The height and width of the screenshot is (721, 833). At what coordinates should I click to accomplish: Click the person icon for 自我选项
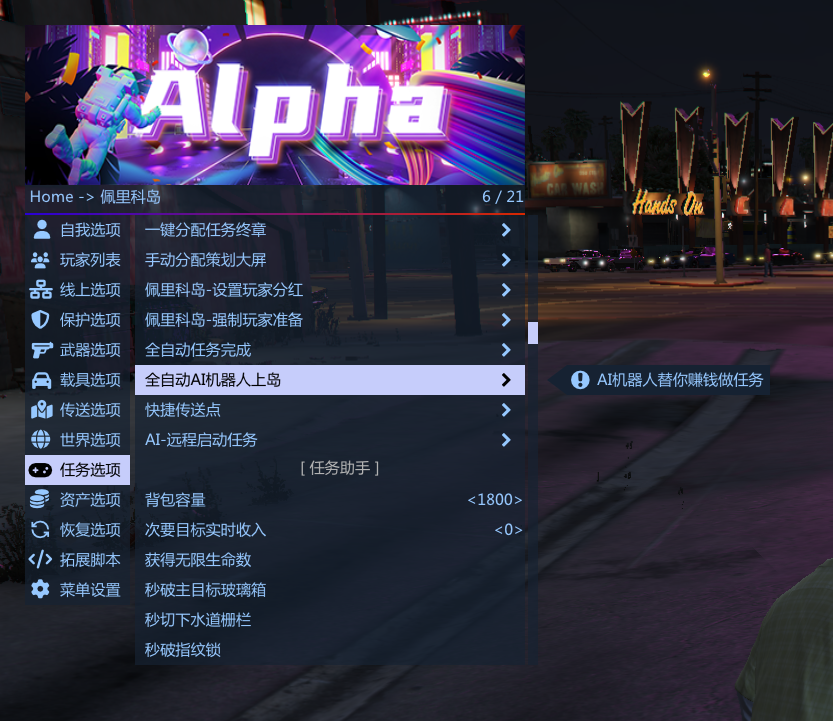coord(41,230)
